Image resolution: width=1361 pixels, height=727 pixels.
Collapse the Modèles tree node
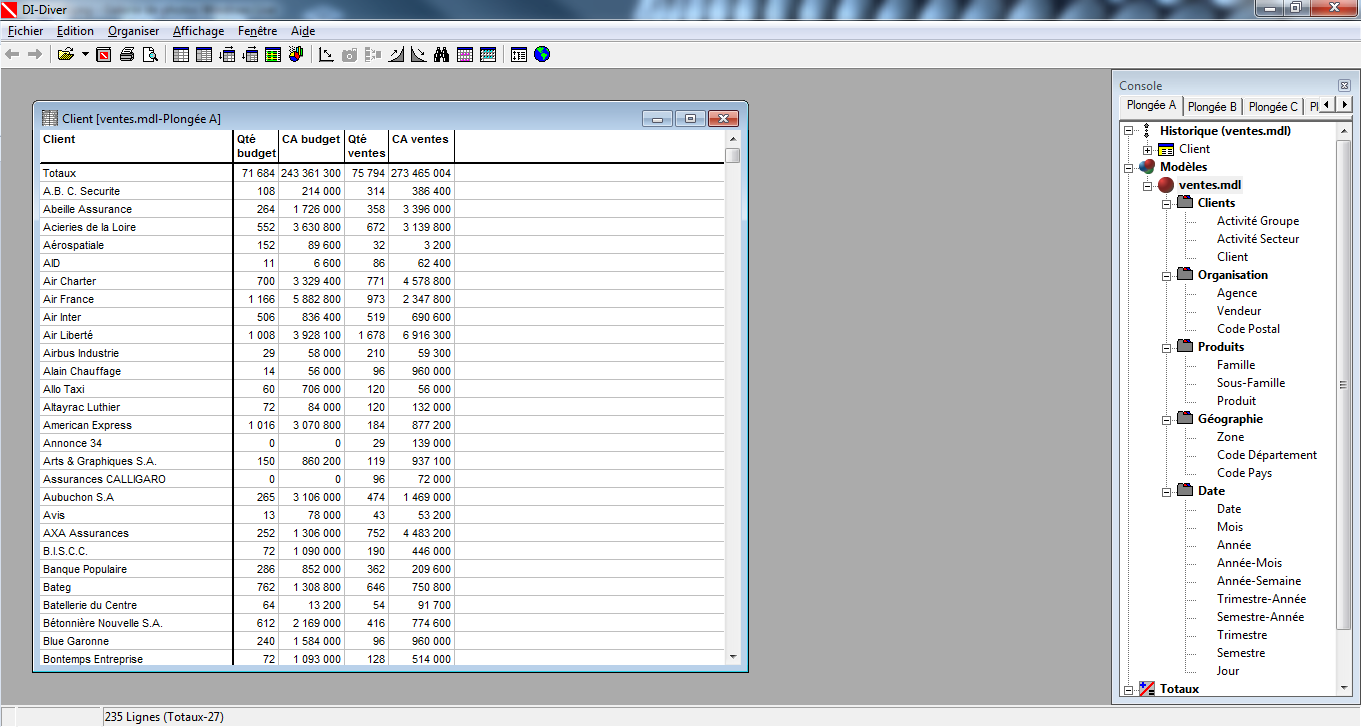pyautogui.click(x=1128, y=167)
